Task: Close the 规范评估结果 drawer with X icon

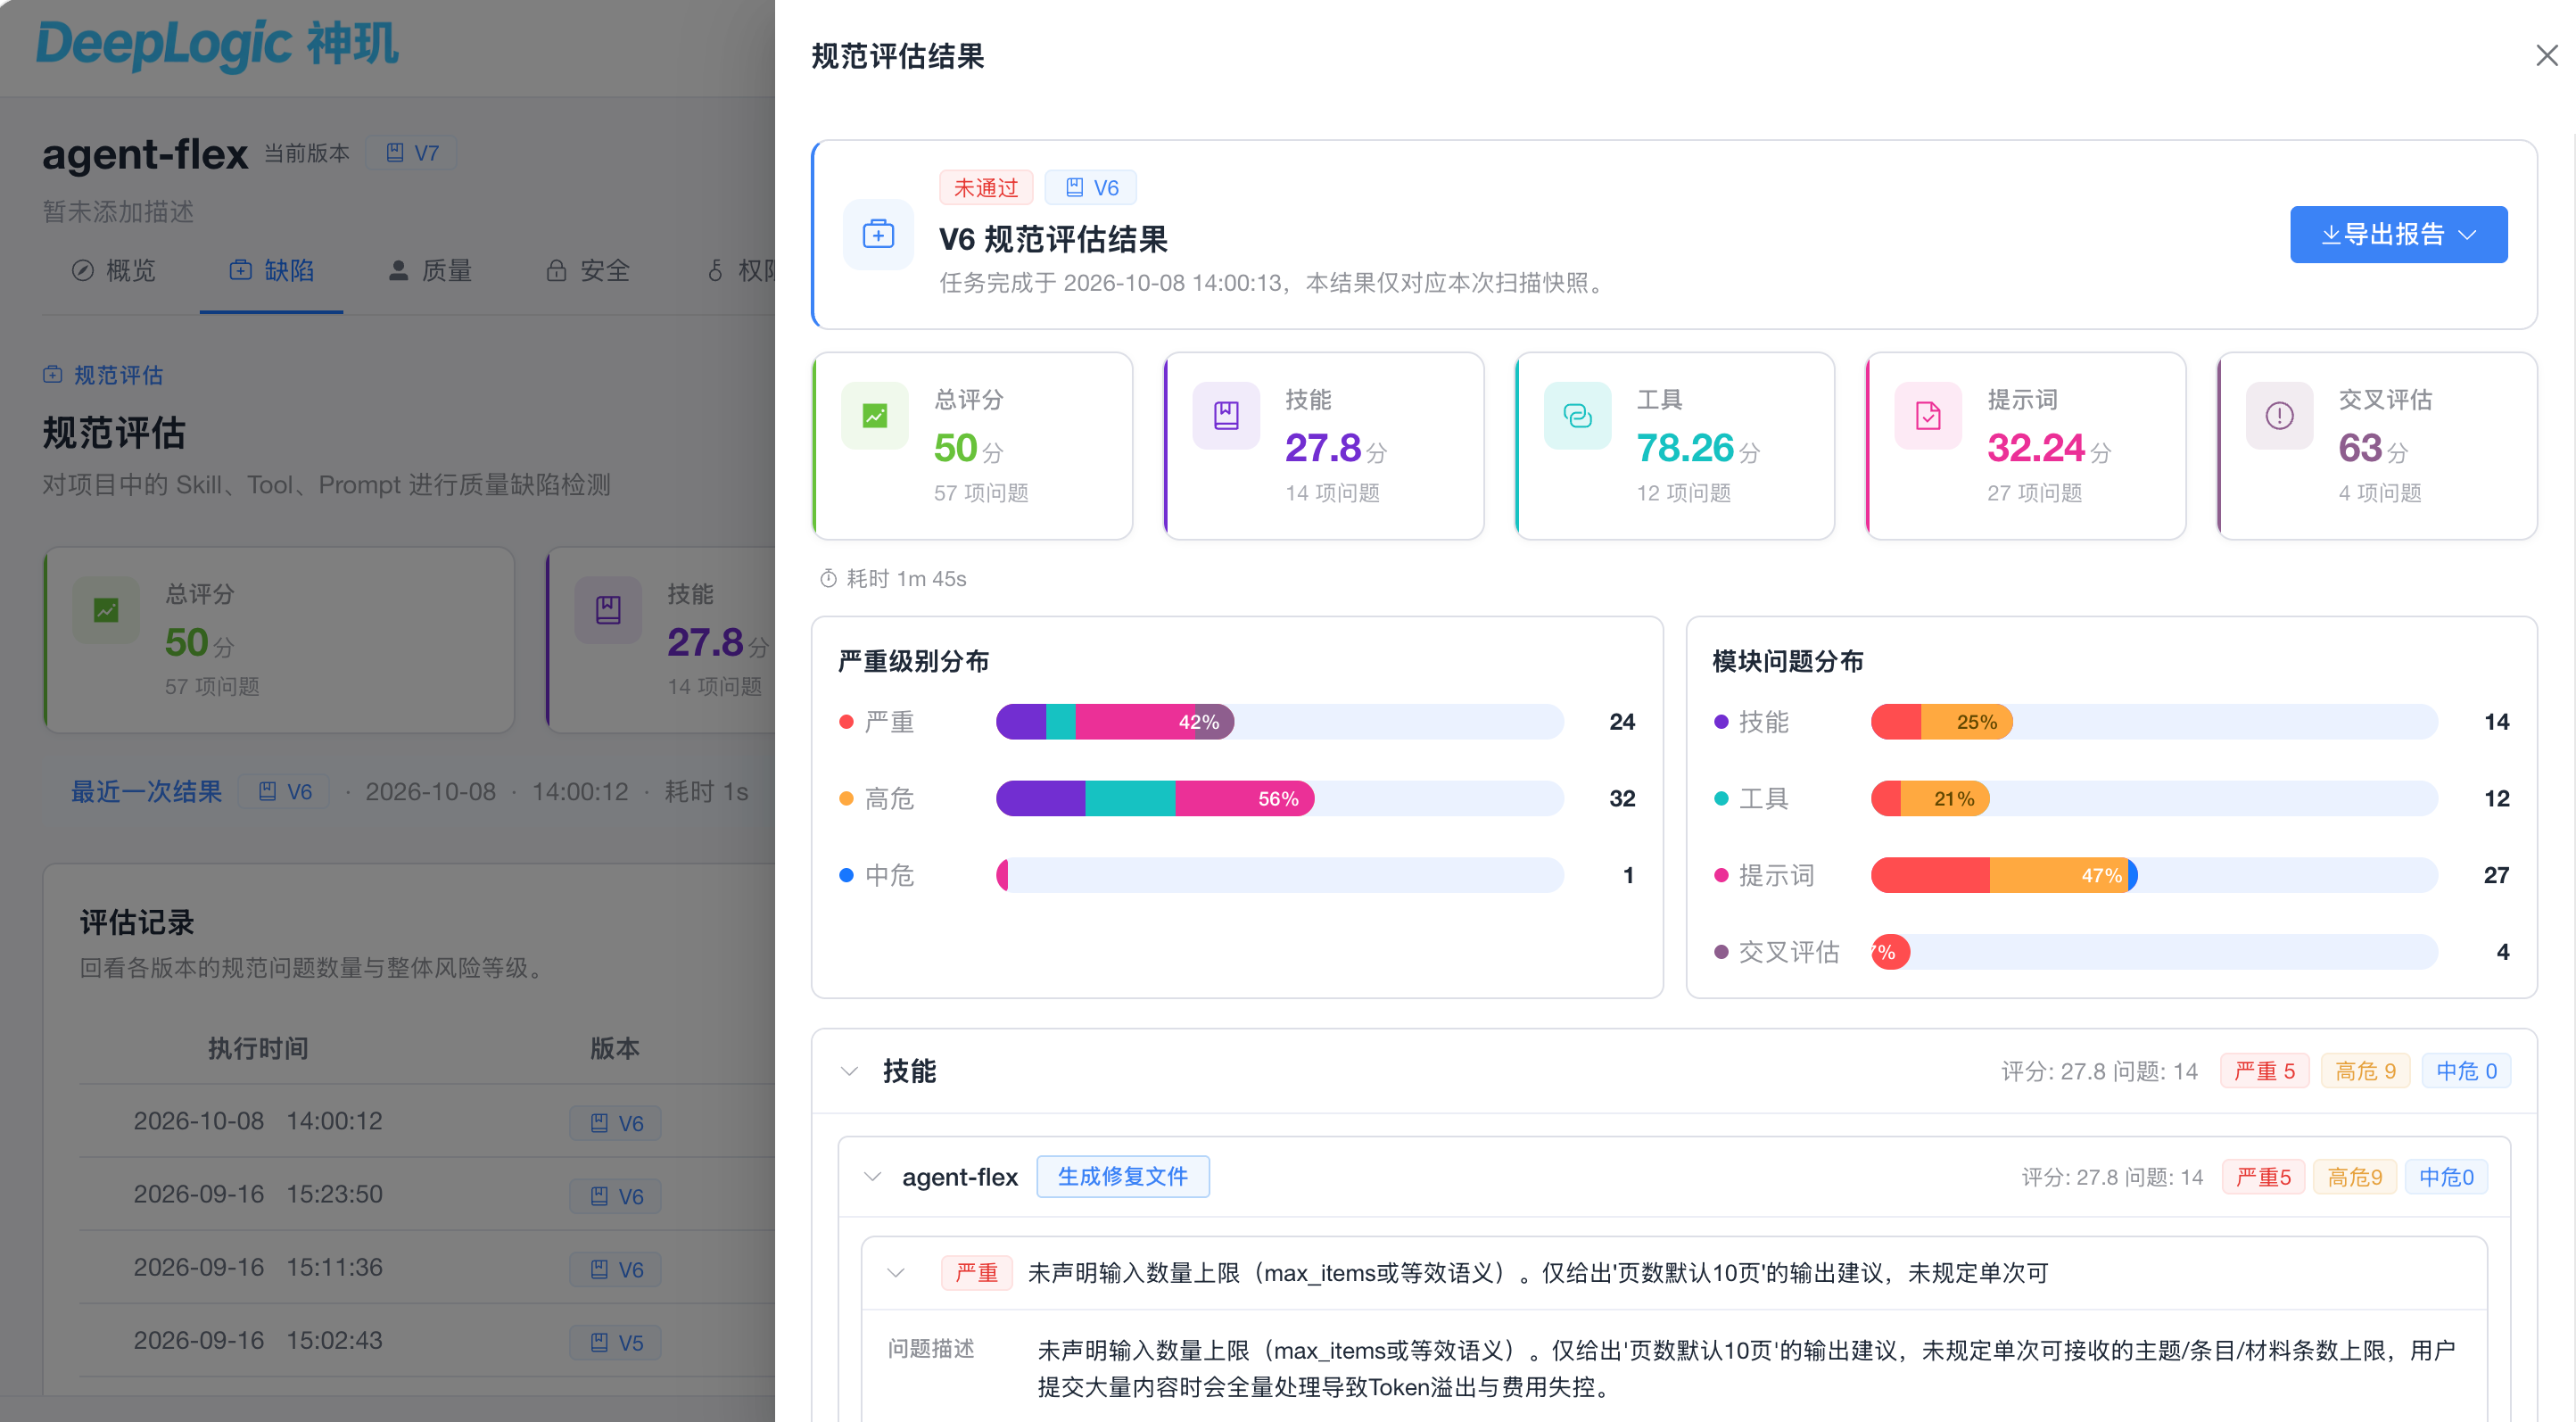Action: point(2546,55)
